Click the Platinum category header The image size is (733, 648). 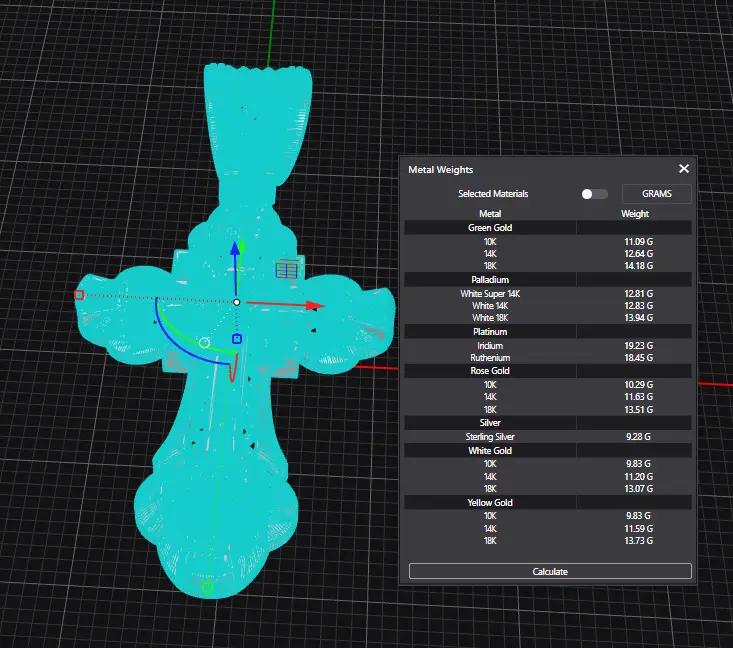coord(490,331)
